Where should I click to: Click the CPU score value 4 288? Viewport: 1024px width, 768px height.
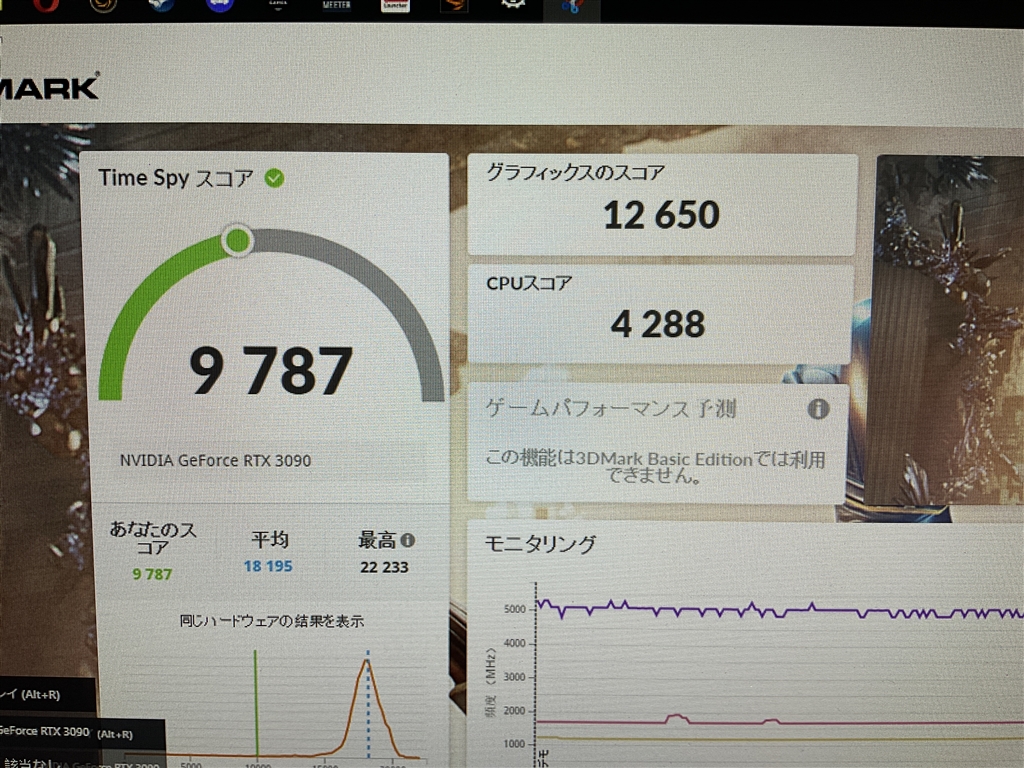click(658, 323)
